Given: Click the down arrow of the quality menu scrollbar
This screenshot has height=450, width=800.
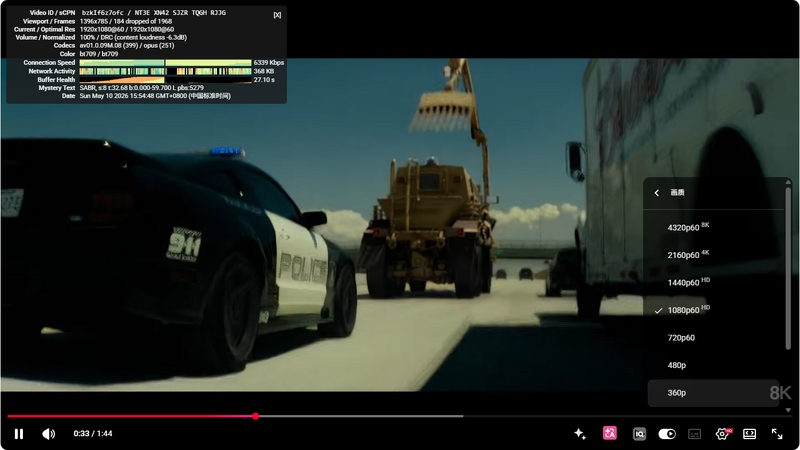Looking at the screenshot, I should (x=788, y=410).
